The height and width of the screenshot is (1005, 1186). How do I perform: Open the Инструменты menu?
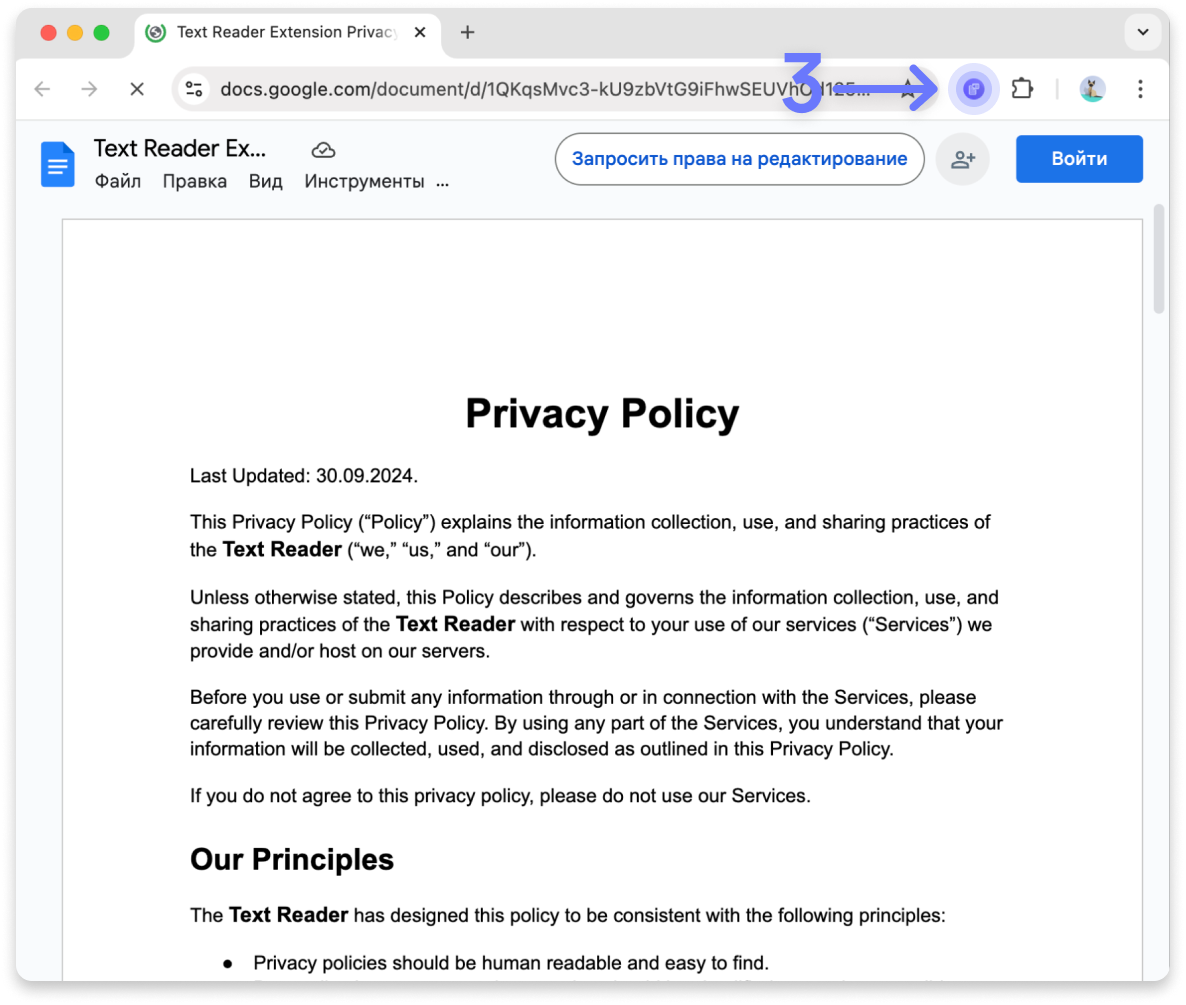click(x=364, y=182)
